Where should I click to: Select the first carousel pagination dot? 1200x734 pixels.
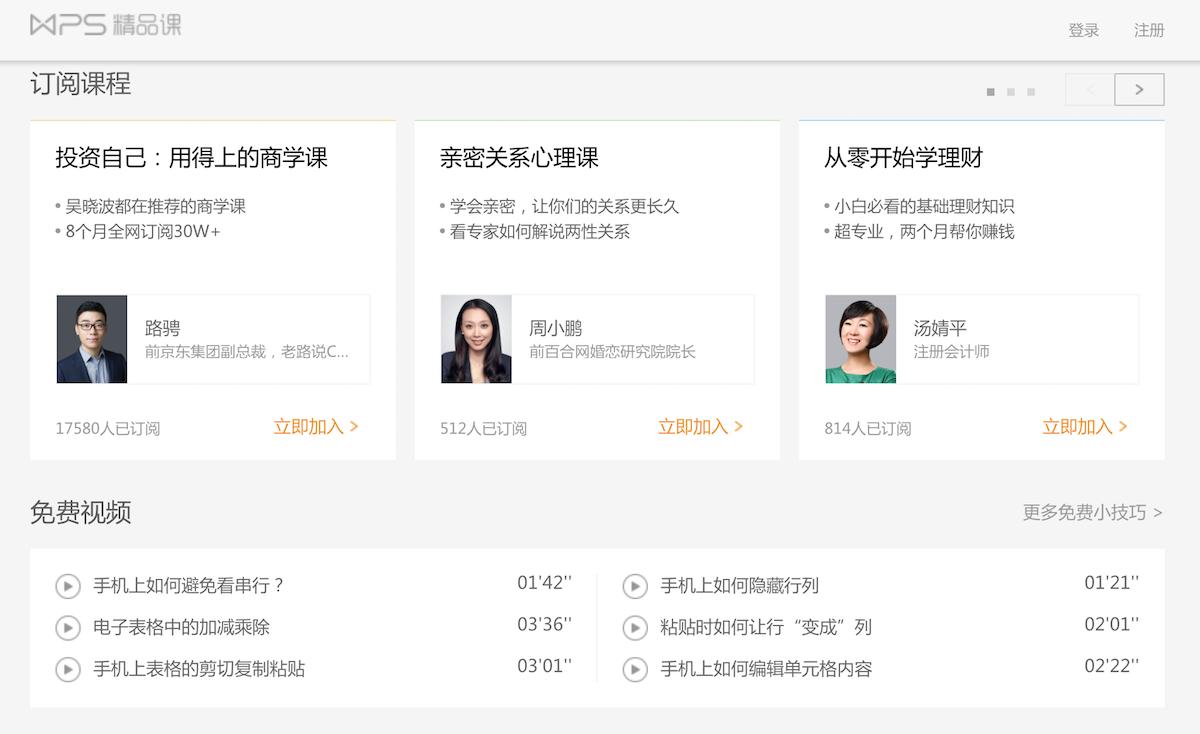pyautogui.click(x=990, y=91)
